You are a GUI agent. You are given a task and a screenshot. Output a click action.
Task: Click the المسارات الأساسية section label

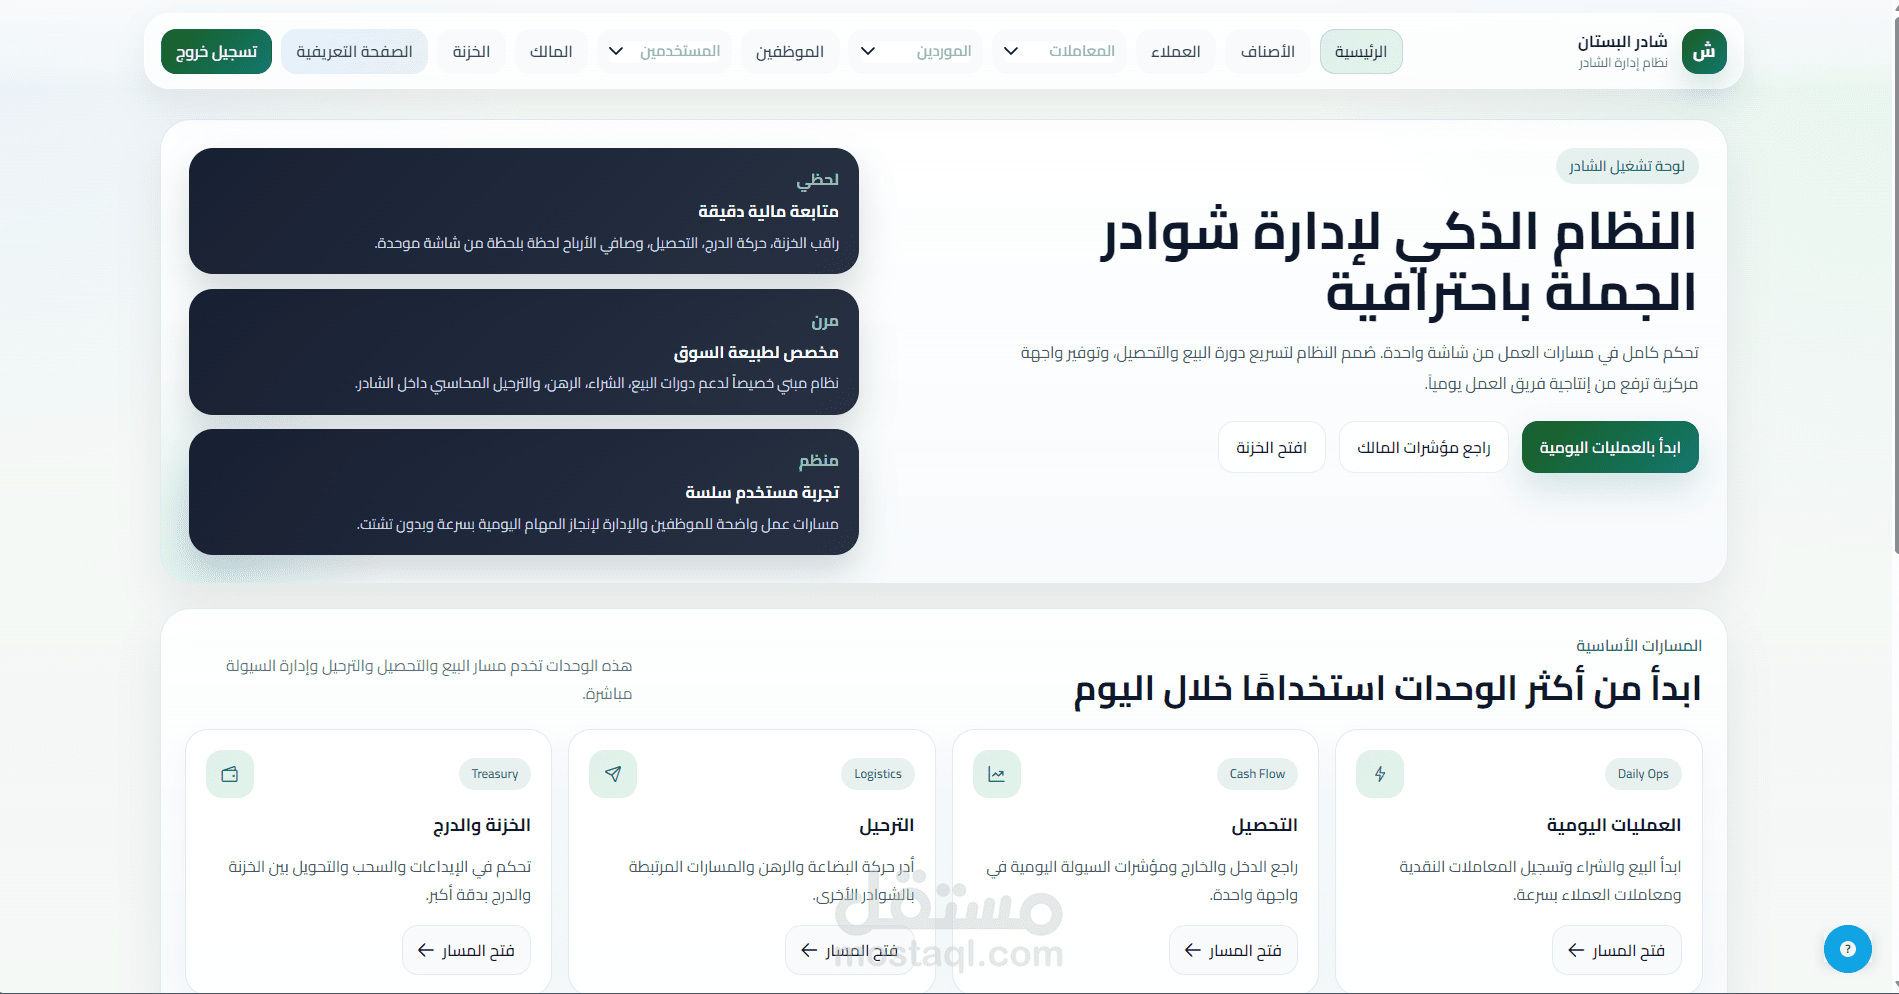coord(1639,646)
